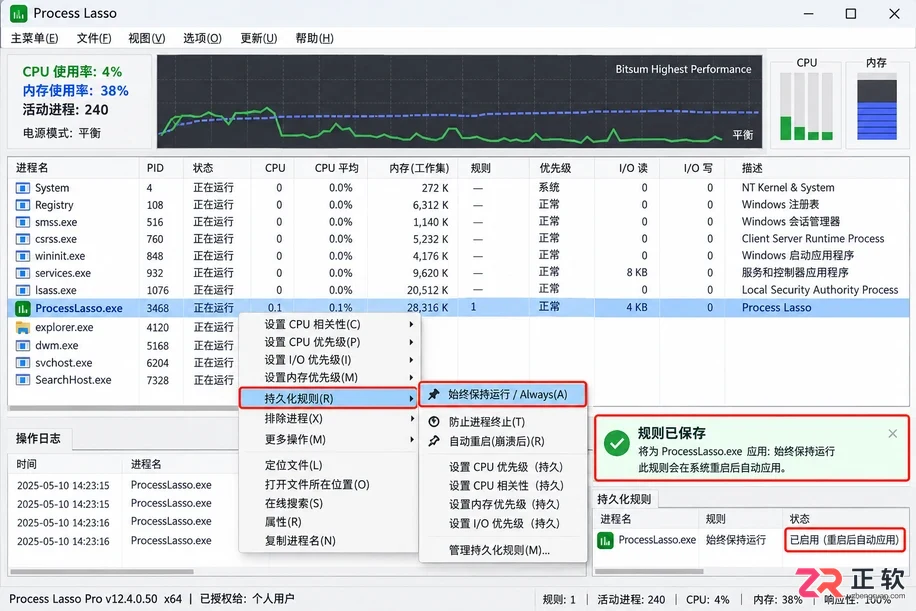Image resolution: width=916 pixels, height=611 pixels.
Task: Click the Process Lasso title bar icon
Action: tap(19, 13)
